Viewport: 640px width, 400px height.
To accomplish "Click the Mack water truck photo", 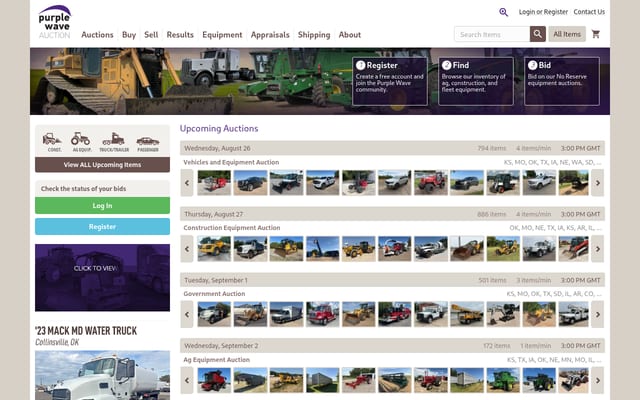I will (102, 375).
